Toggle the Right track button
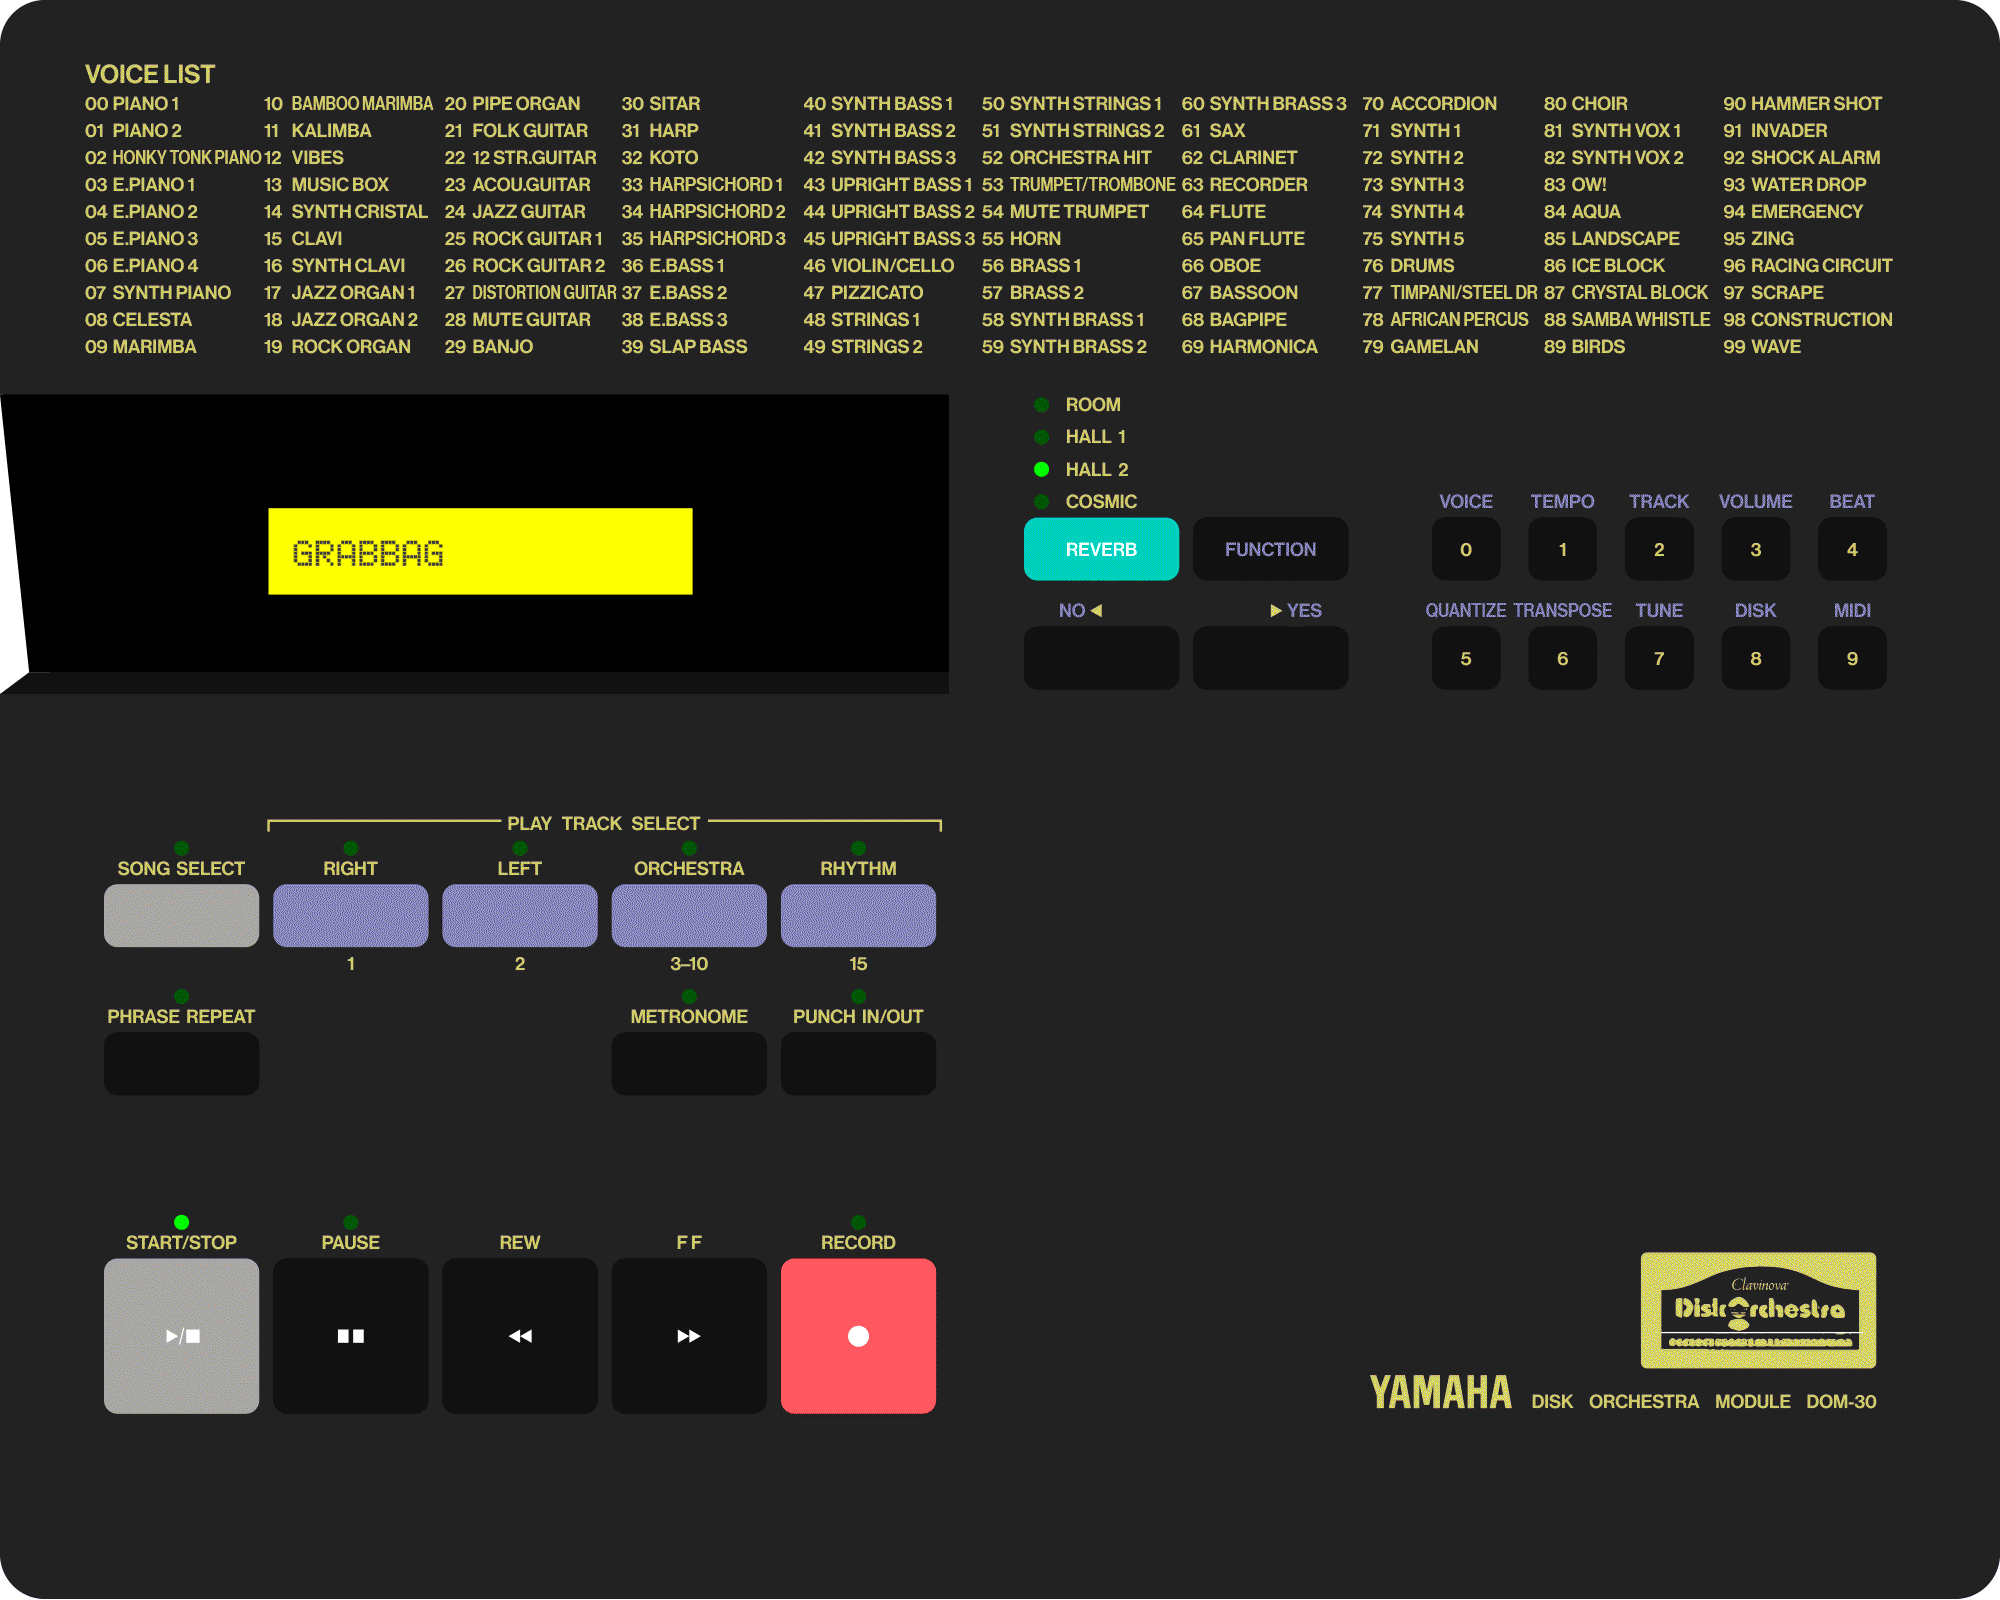The image size is (2000, 1600). point(350,915)
